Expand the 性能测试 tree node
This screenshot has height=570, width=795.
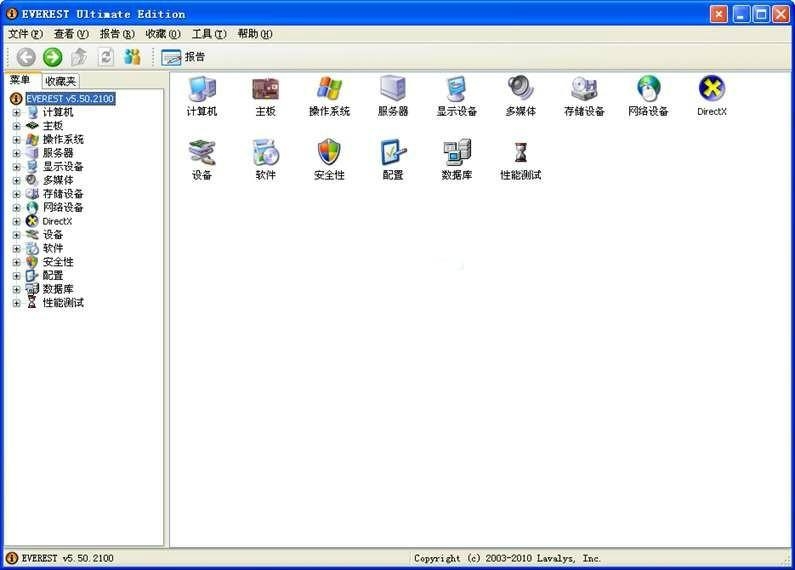point(16,303)
